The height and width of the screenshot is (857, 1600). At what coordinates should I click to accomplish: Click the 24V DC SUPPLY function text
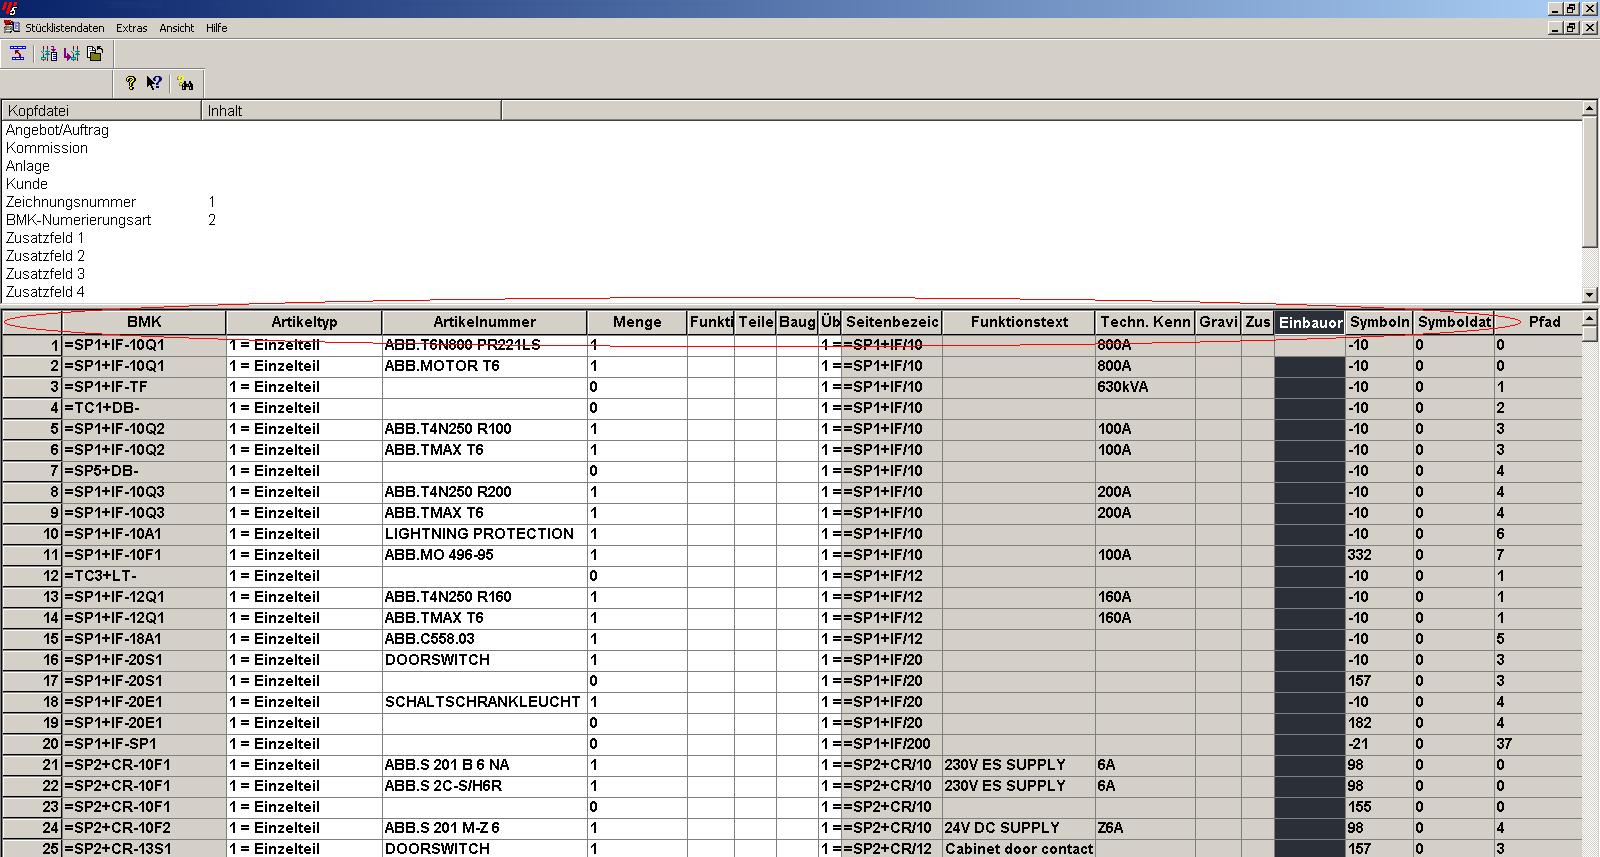[x=1019, y=828]
